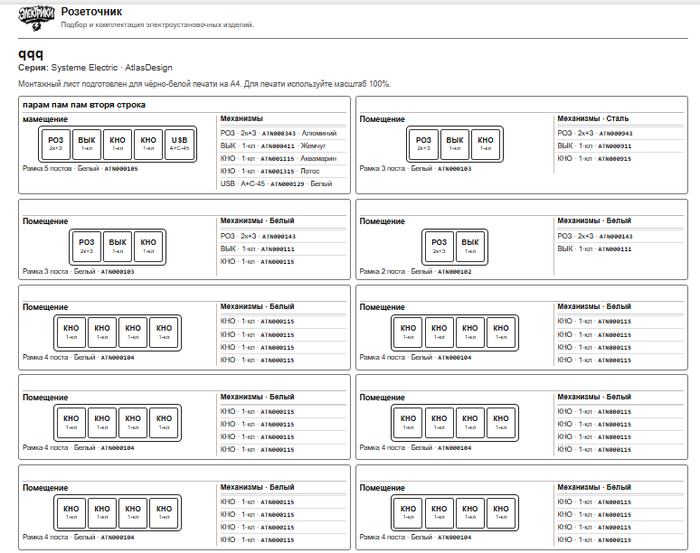Click the 'Серия: Systeme Electric · AtlasDesign' line
The width and height of the screenshot is (700, 553).
tap(95, 68)
